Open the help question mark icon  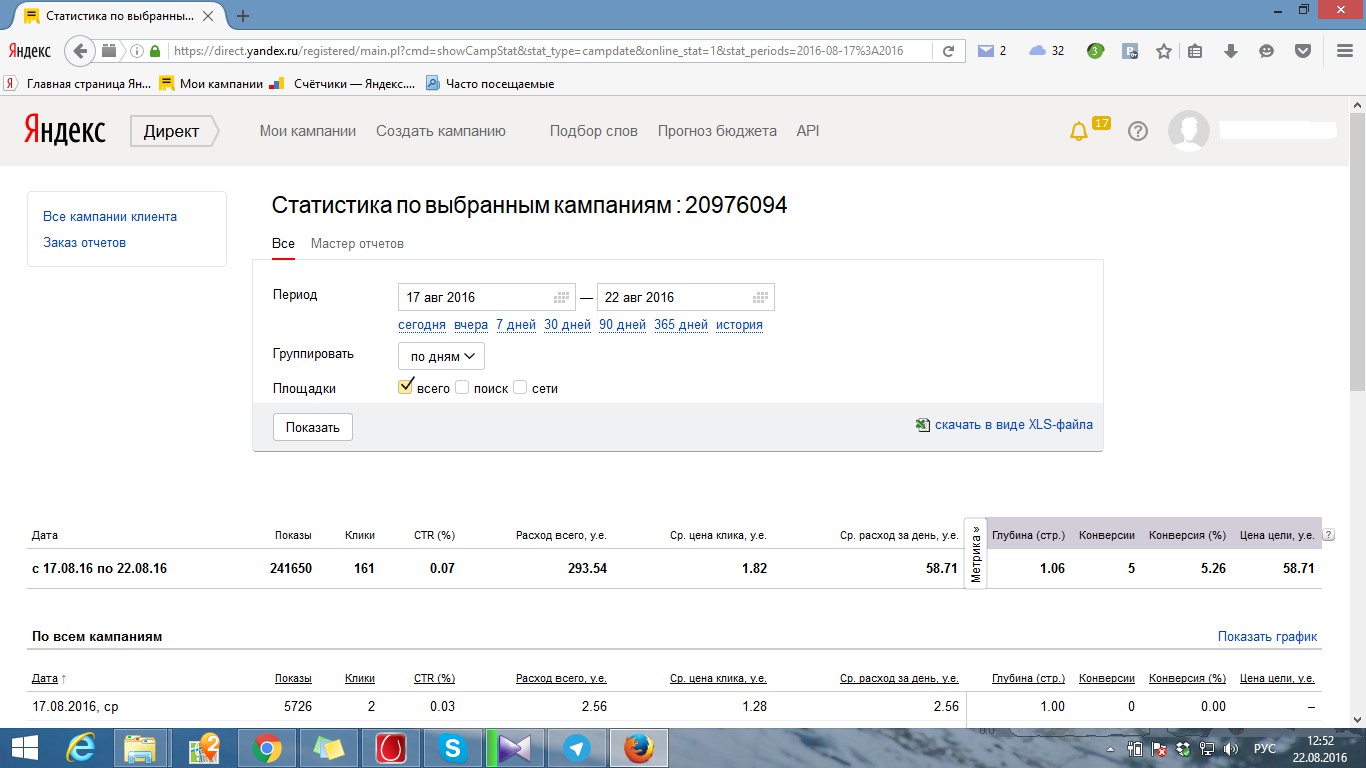click(x=1137, y=131)
